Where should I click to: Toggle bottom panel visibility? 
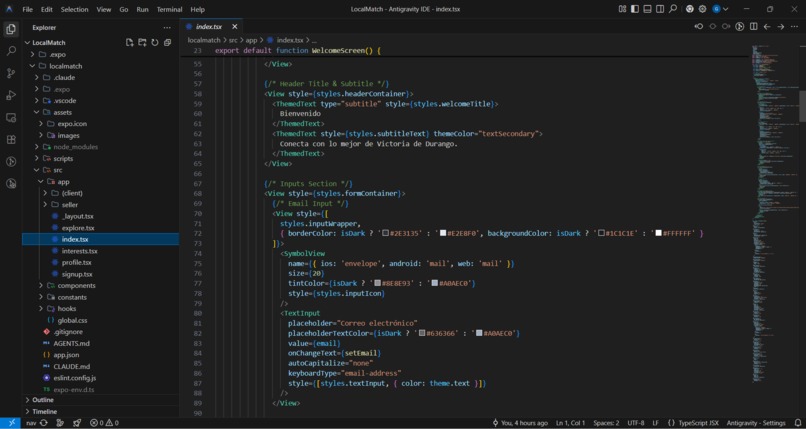648,9
